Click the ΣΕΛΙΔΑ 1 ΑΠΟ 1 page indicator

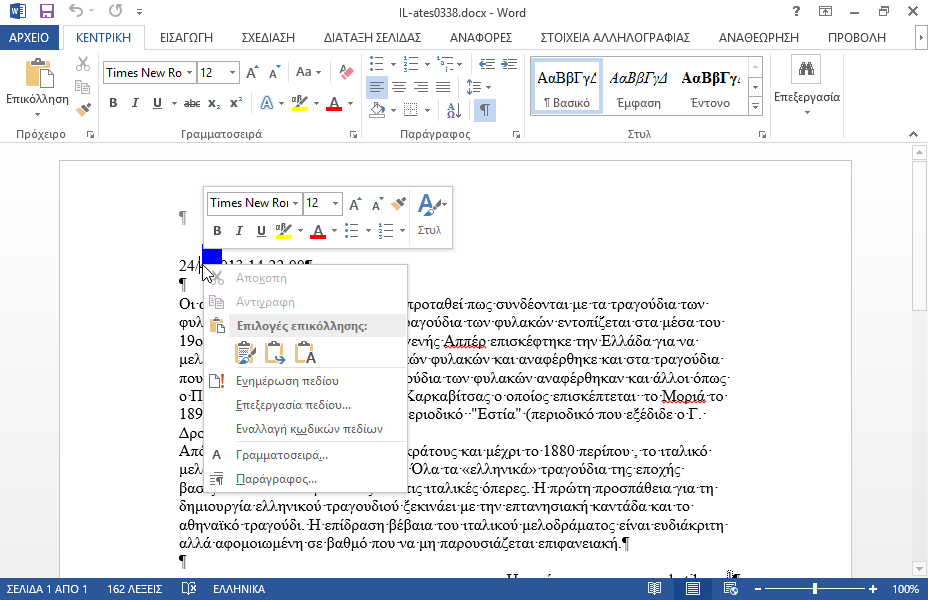pyautogui.click(x=47, y=589)
